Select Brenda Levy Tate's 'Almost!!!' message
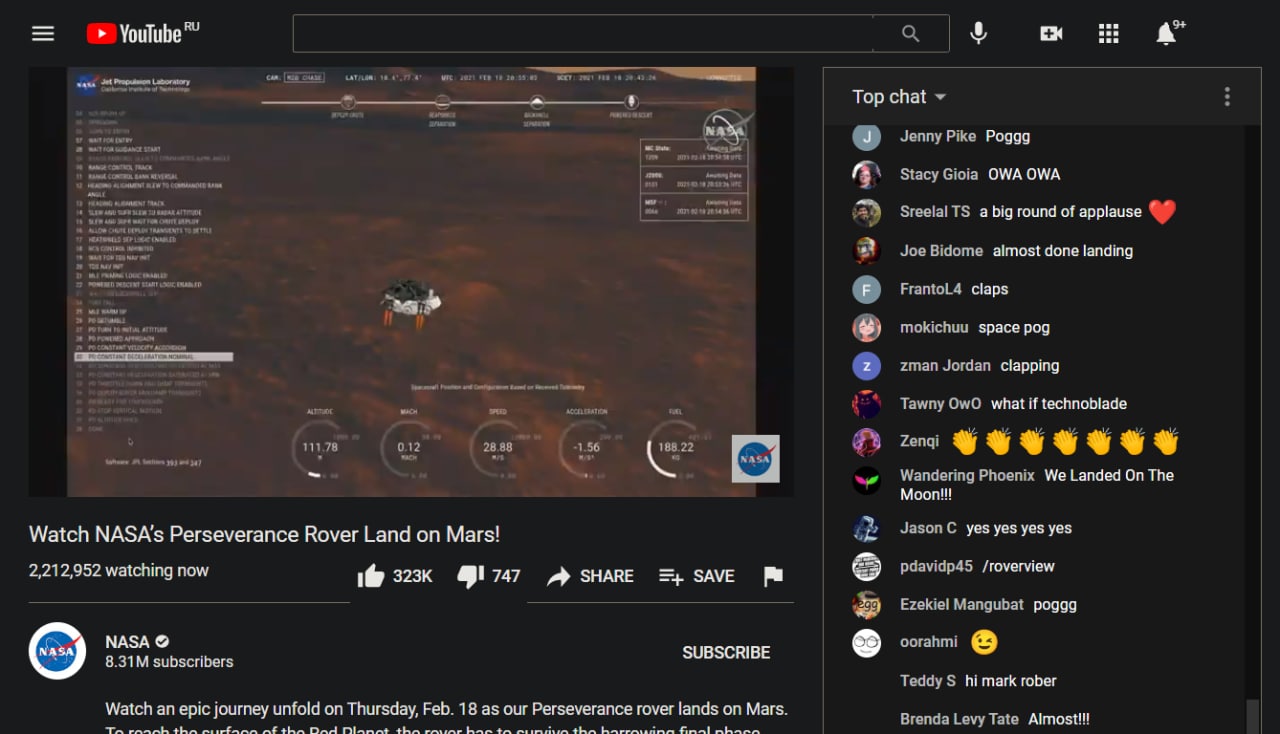The image size is (1280, 734). [x=1059, y=719]
